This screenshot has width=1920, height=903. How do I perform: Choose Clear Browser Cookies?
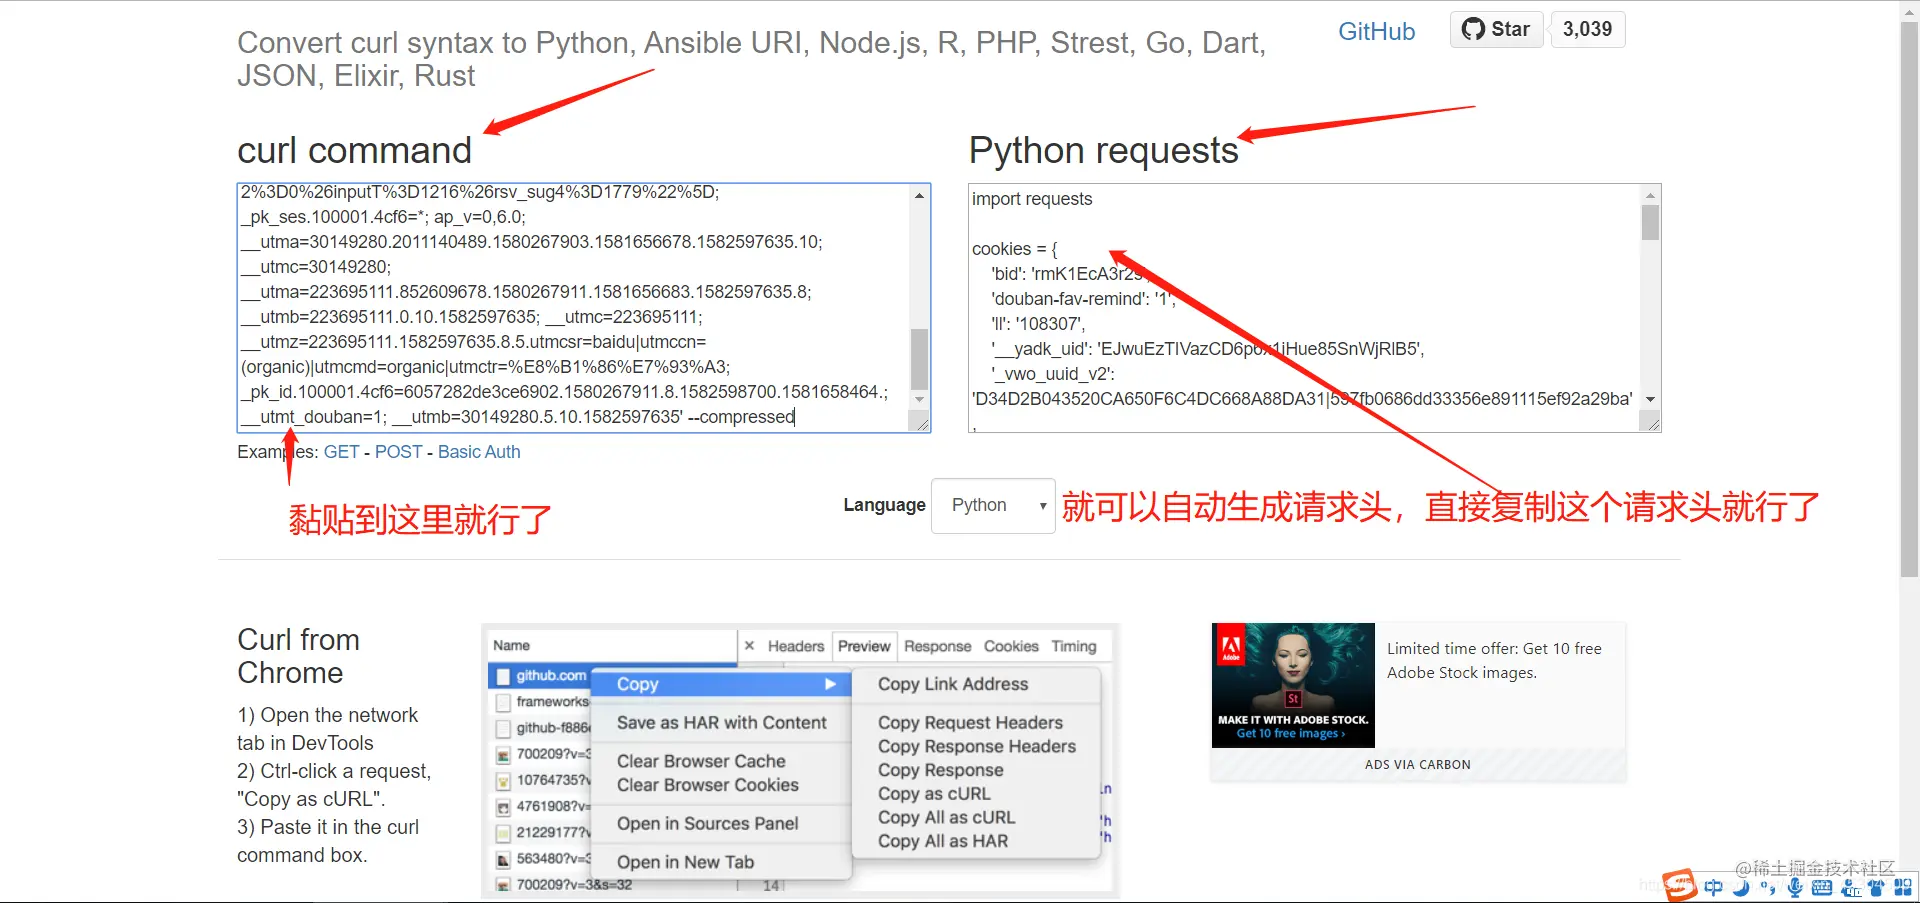point(707,785)
